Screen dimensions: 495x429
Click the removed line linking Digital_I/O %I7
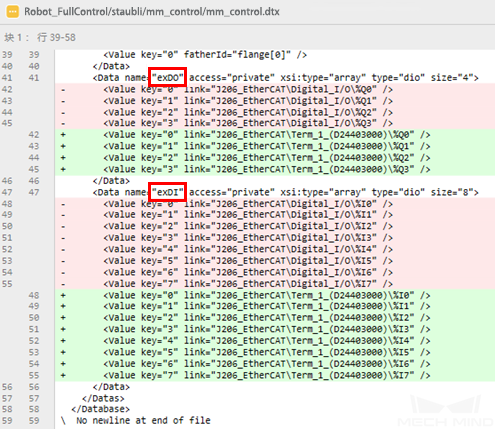coord(248,284)
